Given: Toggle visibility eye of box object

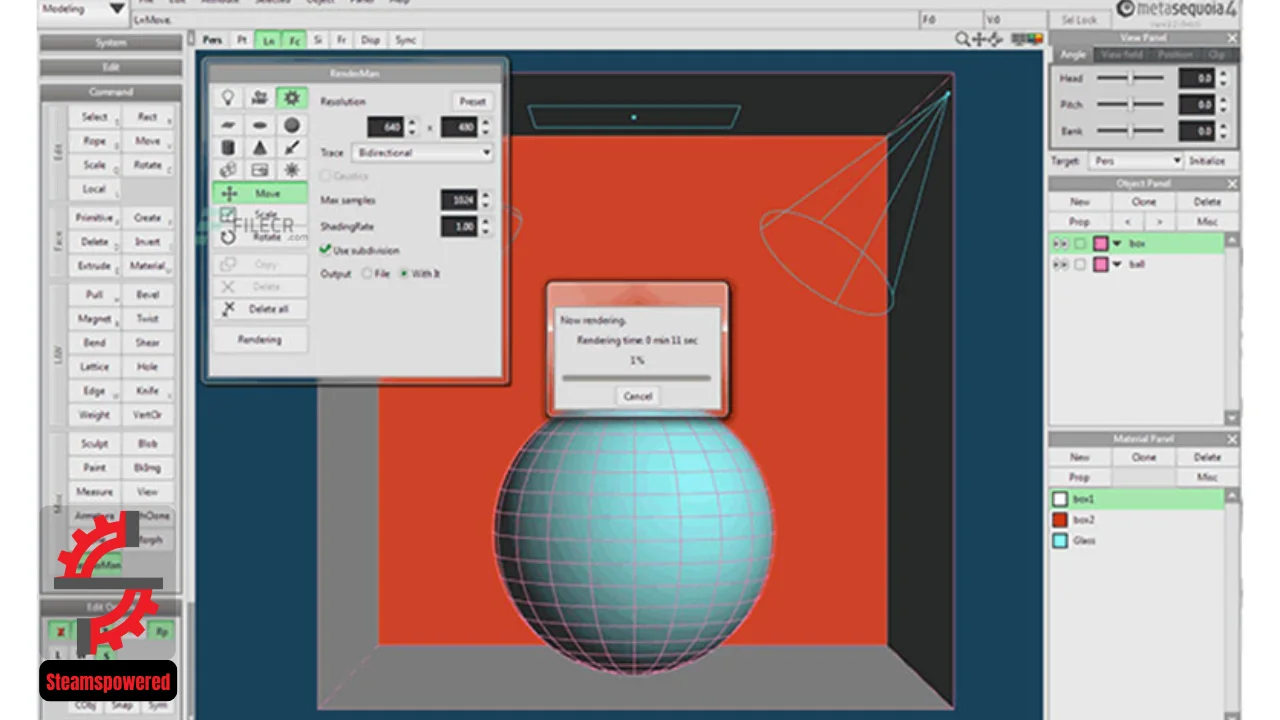Looking at the screenshot, I should click(x=1059, y=244).
